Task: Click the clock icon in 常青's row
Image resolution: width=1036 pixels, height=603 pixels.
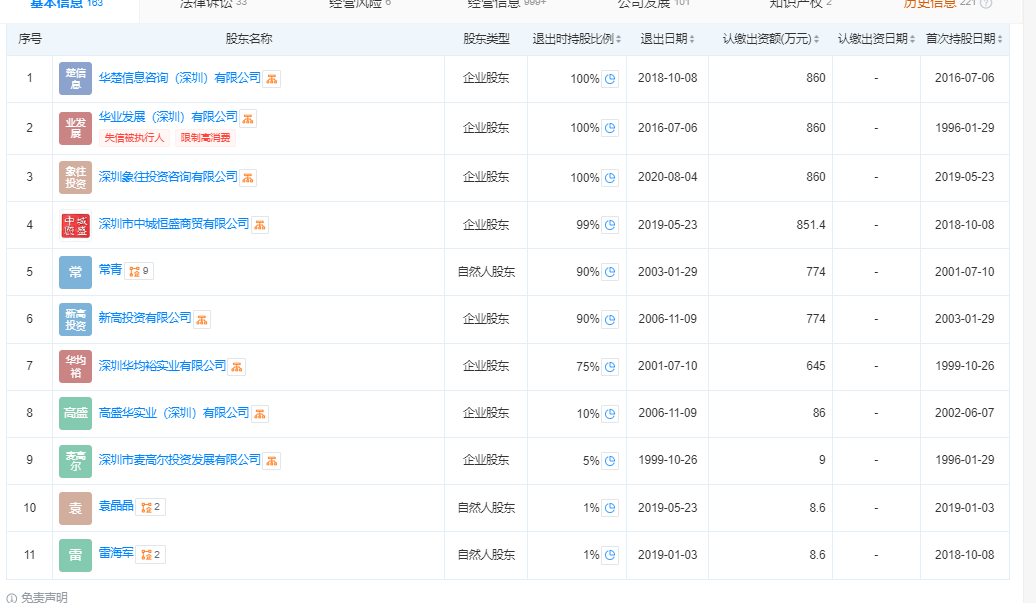Action: [610, 272]
